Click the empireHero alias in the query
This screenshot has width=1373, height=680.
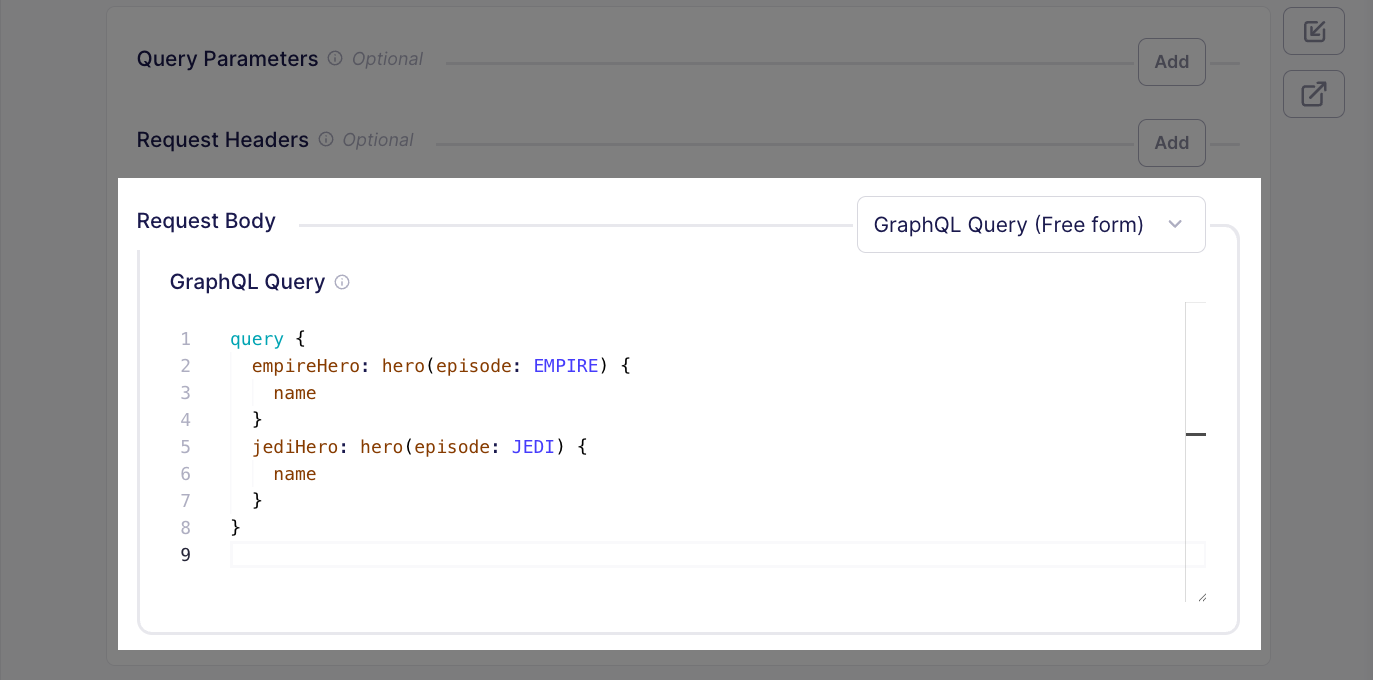click(x=305, y=365)
